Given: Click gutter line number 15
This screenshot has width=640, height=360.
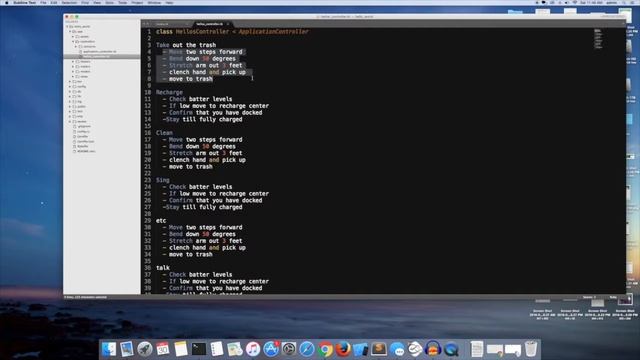Looking at the screenshot, I should coord(148,126).
